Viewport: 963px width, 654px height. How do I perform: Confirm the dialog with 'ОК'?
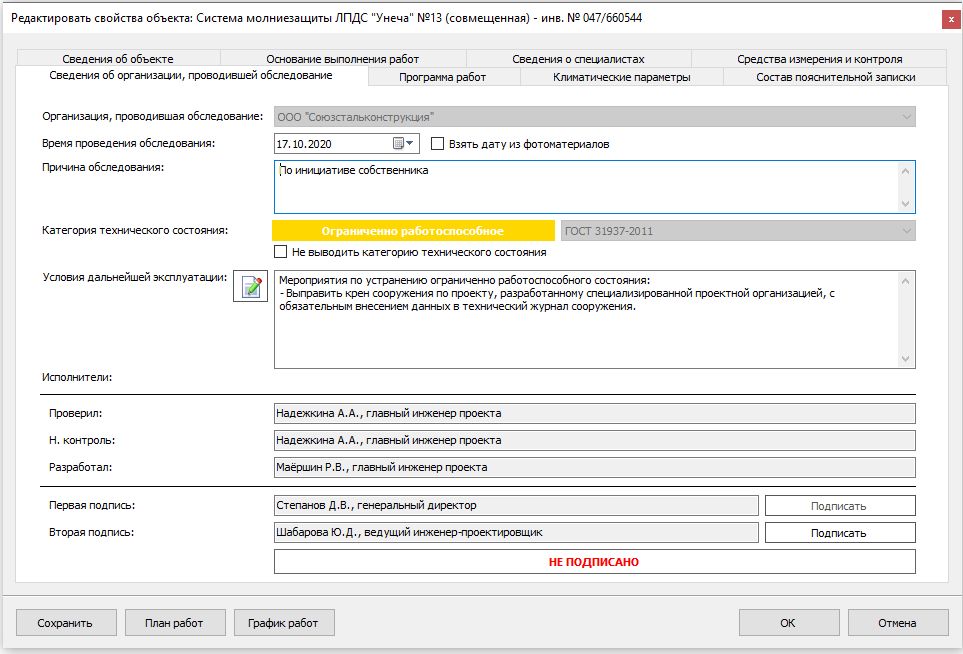tap(789, 623)
